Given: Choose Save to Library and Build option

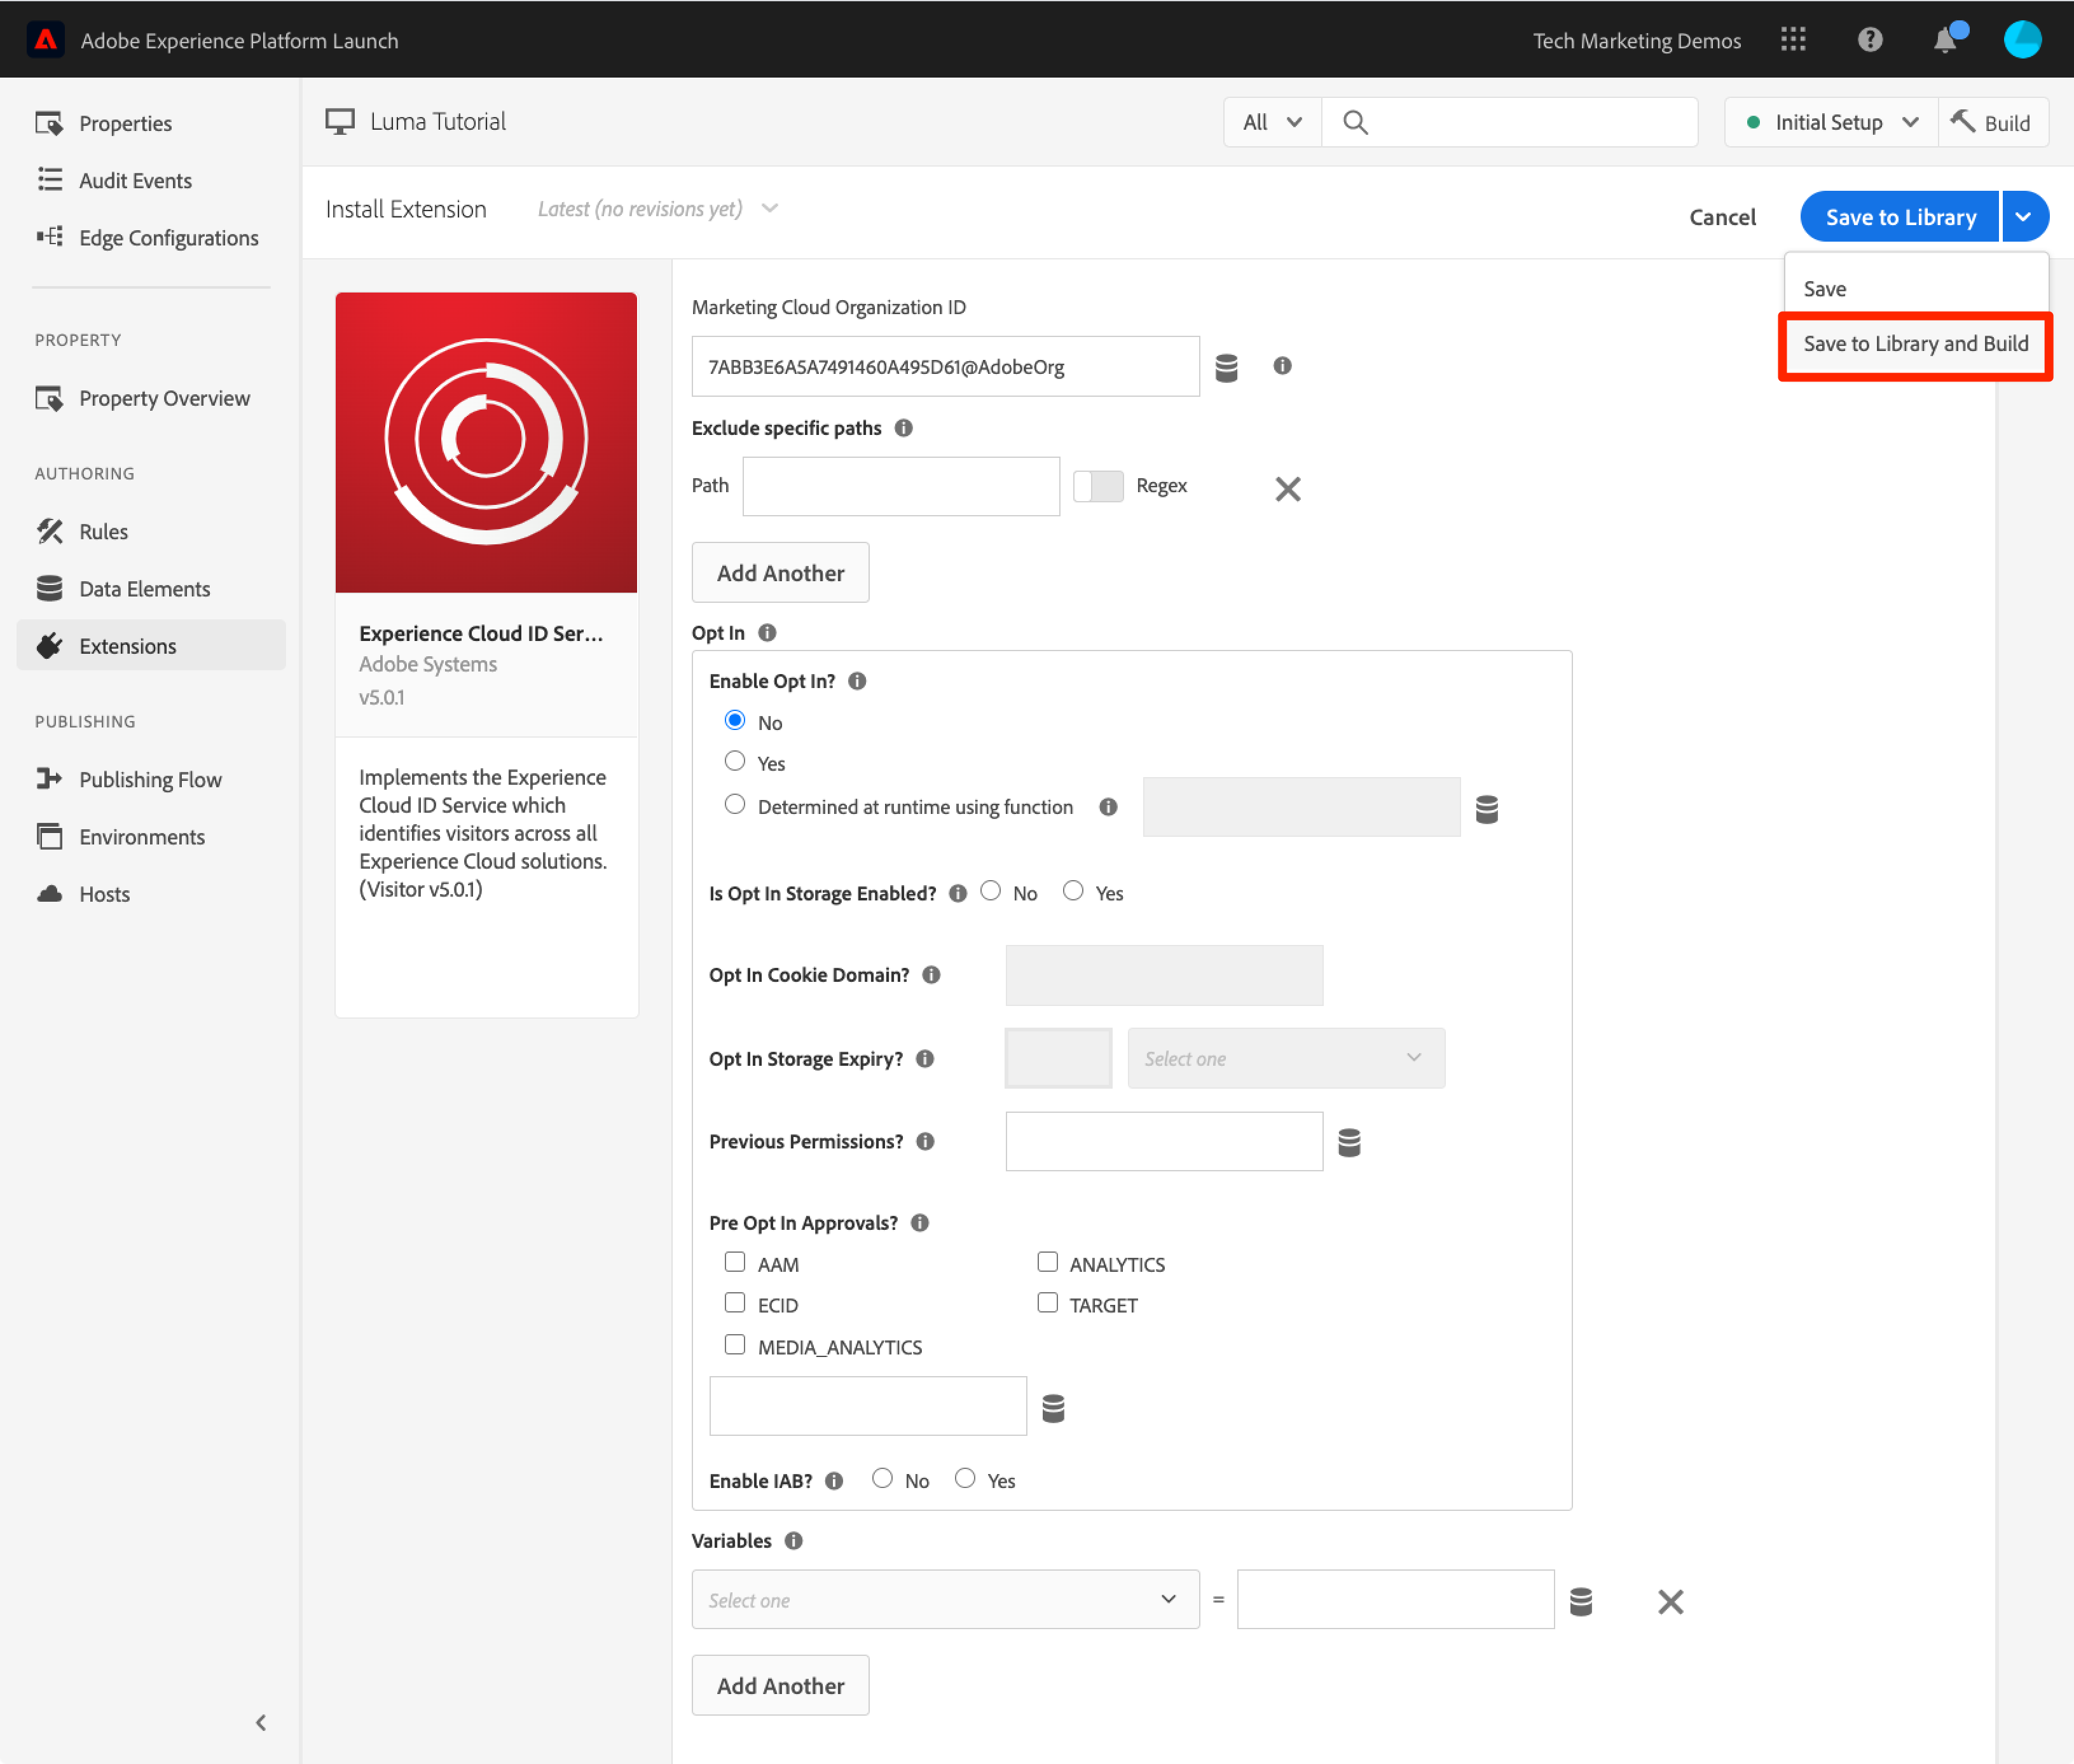Looking at the screenshot, I should pyautogui.click(x=1914, y=344).
